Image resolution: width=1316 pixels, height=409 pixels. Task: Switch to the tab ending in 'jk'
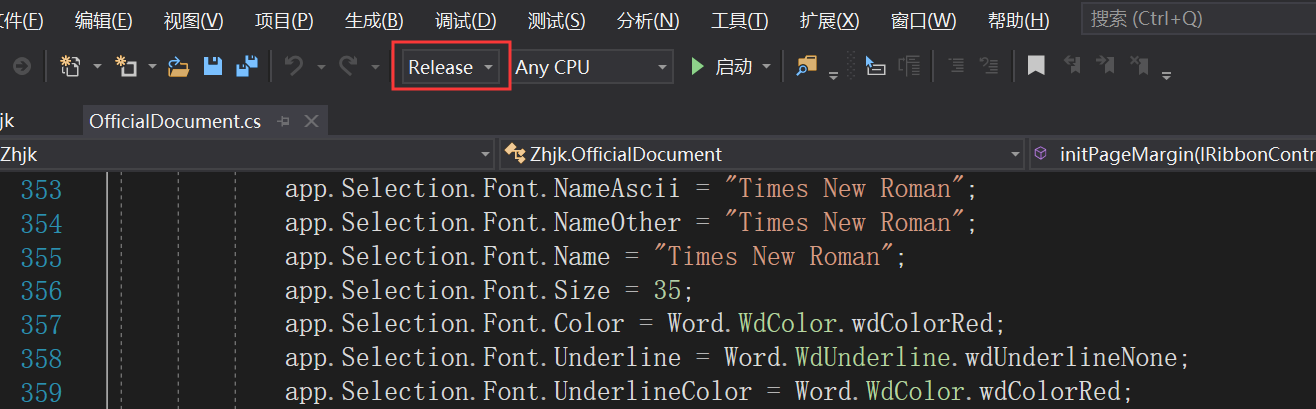click(x=8, y=121)
